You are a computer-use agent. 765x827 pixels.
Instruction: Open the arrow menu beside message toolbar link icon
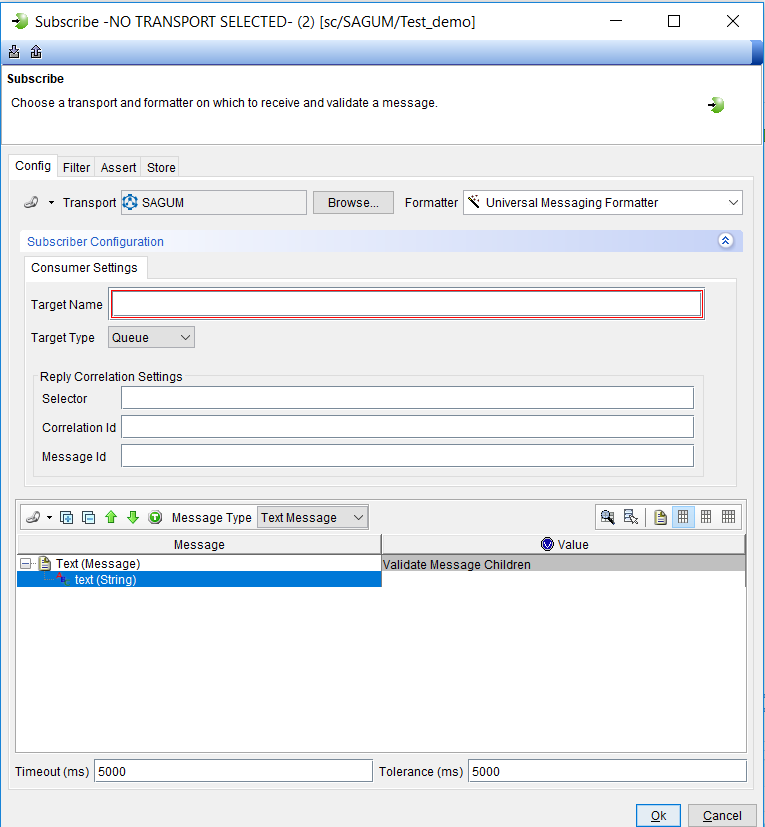click(50, 517)
